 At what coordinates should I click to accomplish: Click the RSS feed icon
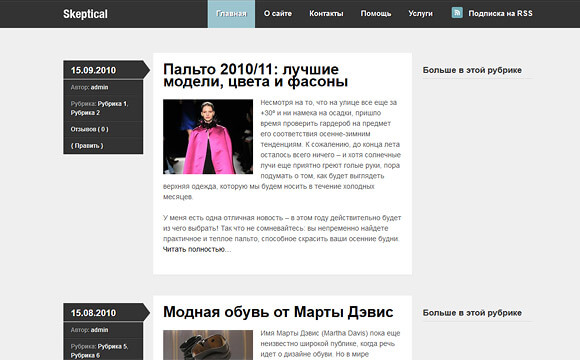(x=457, y=13)
